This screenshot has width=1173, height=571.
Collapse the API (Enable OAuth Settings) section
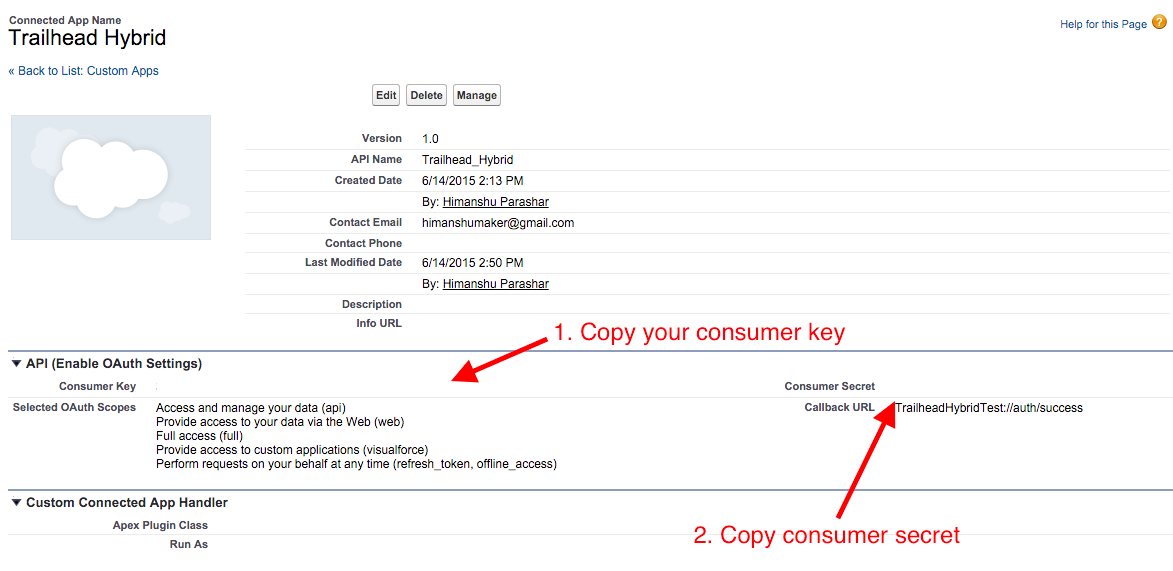click(16, 364)
